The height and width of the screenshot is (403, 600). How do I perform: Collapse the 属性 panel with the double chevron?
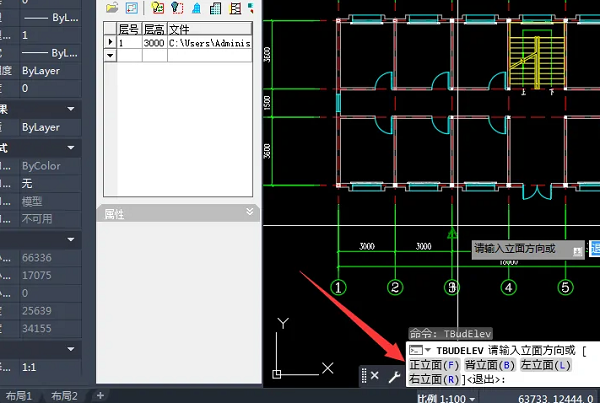(249, 212)
